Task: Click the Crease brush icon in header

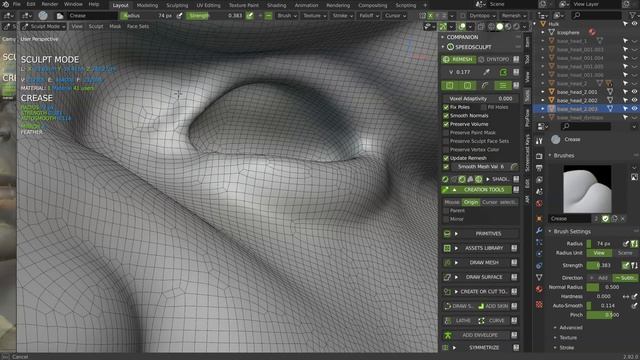Action: tap(43, 16)
